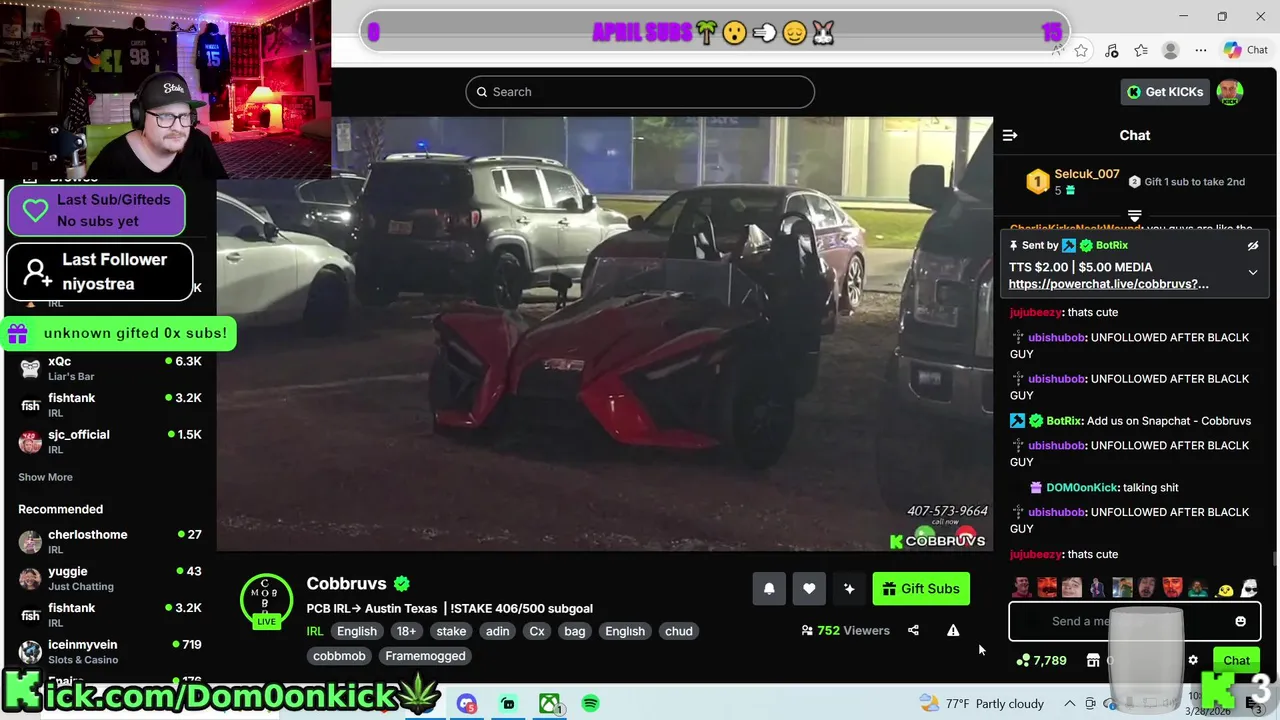The width and height of the screenshot is (1280, 720).
Task: Expand the gift leaderboard handle below Selcuk_007
Action: coord(1134,215)
